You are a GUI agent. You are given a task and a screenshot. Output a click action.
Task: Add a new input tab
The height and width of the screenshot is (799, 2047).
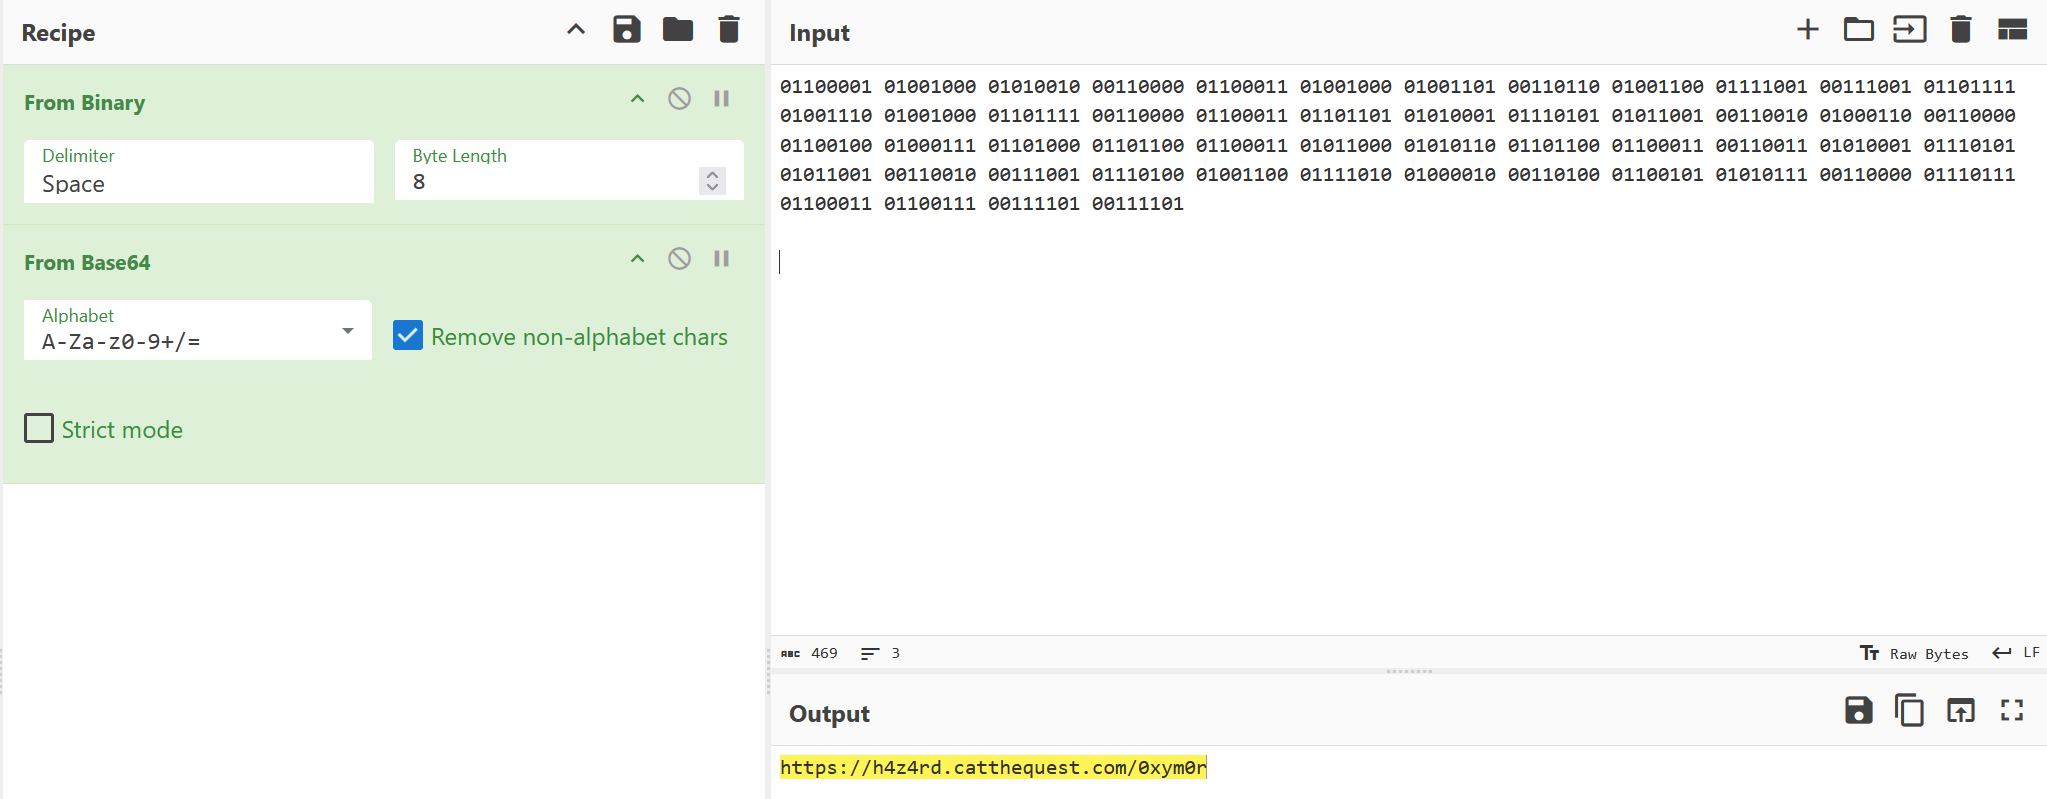point(1807,30)
